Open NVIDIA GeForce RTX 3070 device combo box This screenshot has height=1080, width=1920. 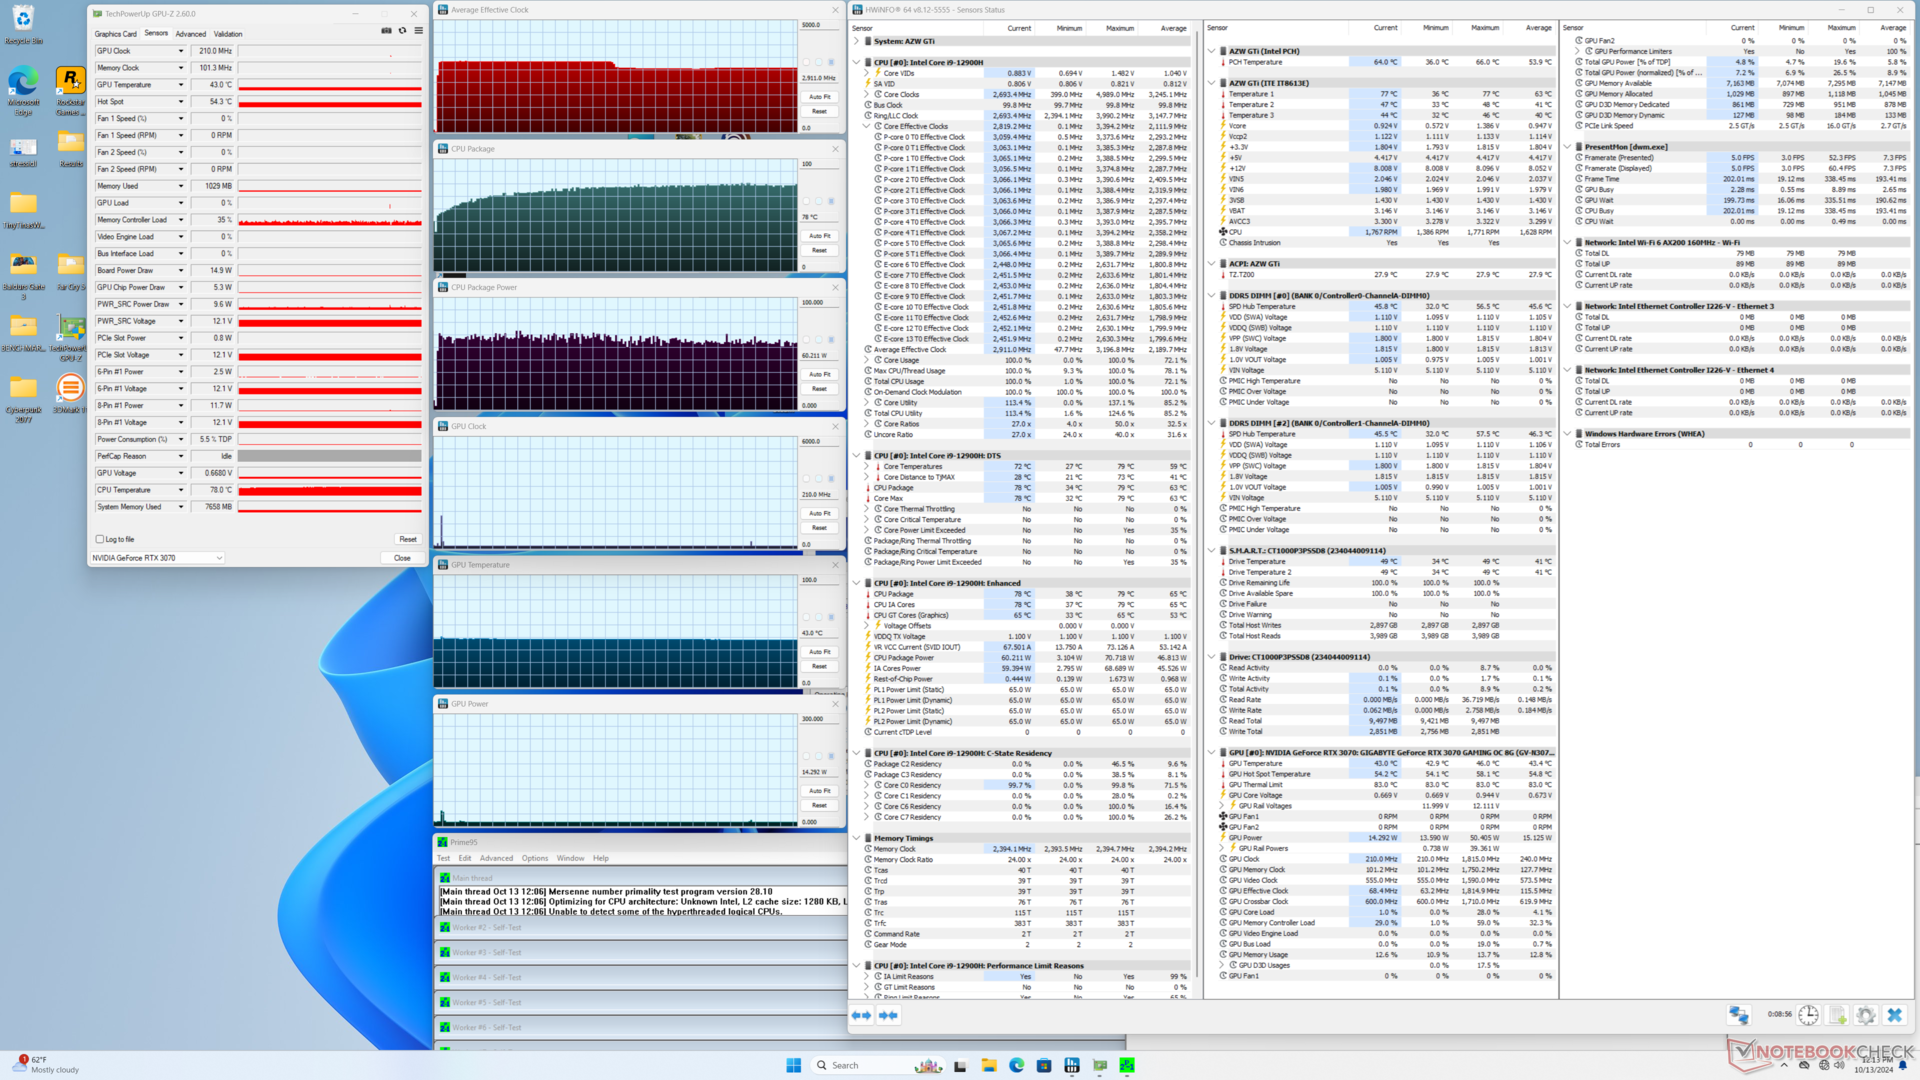tap(157, 558)
